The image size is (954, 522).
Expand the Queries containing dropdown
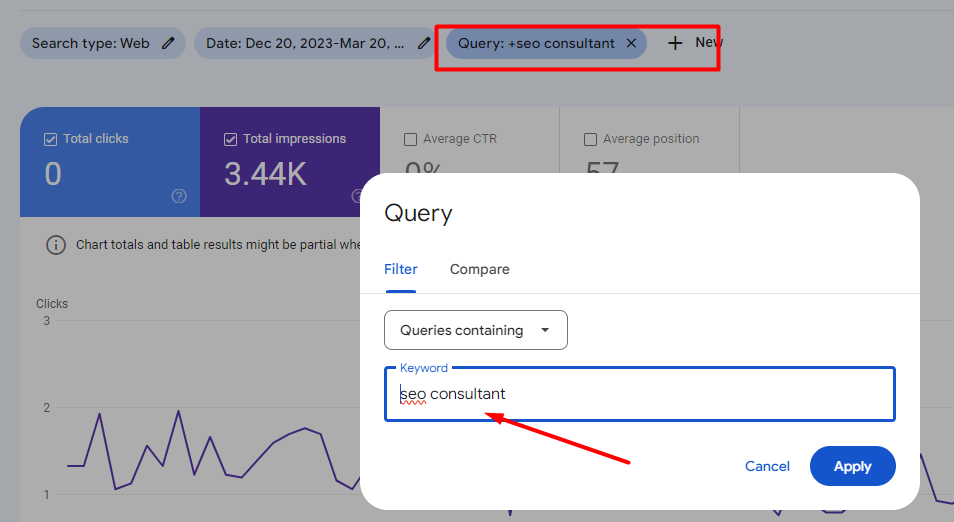click(476, 330)
